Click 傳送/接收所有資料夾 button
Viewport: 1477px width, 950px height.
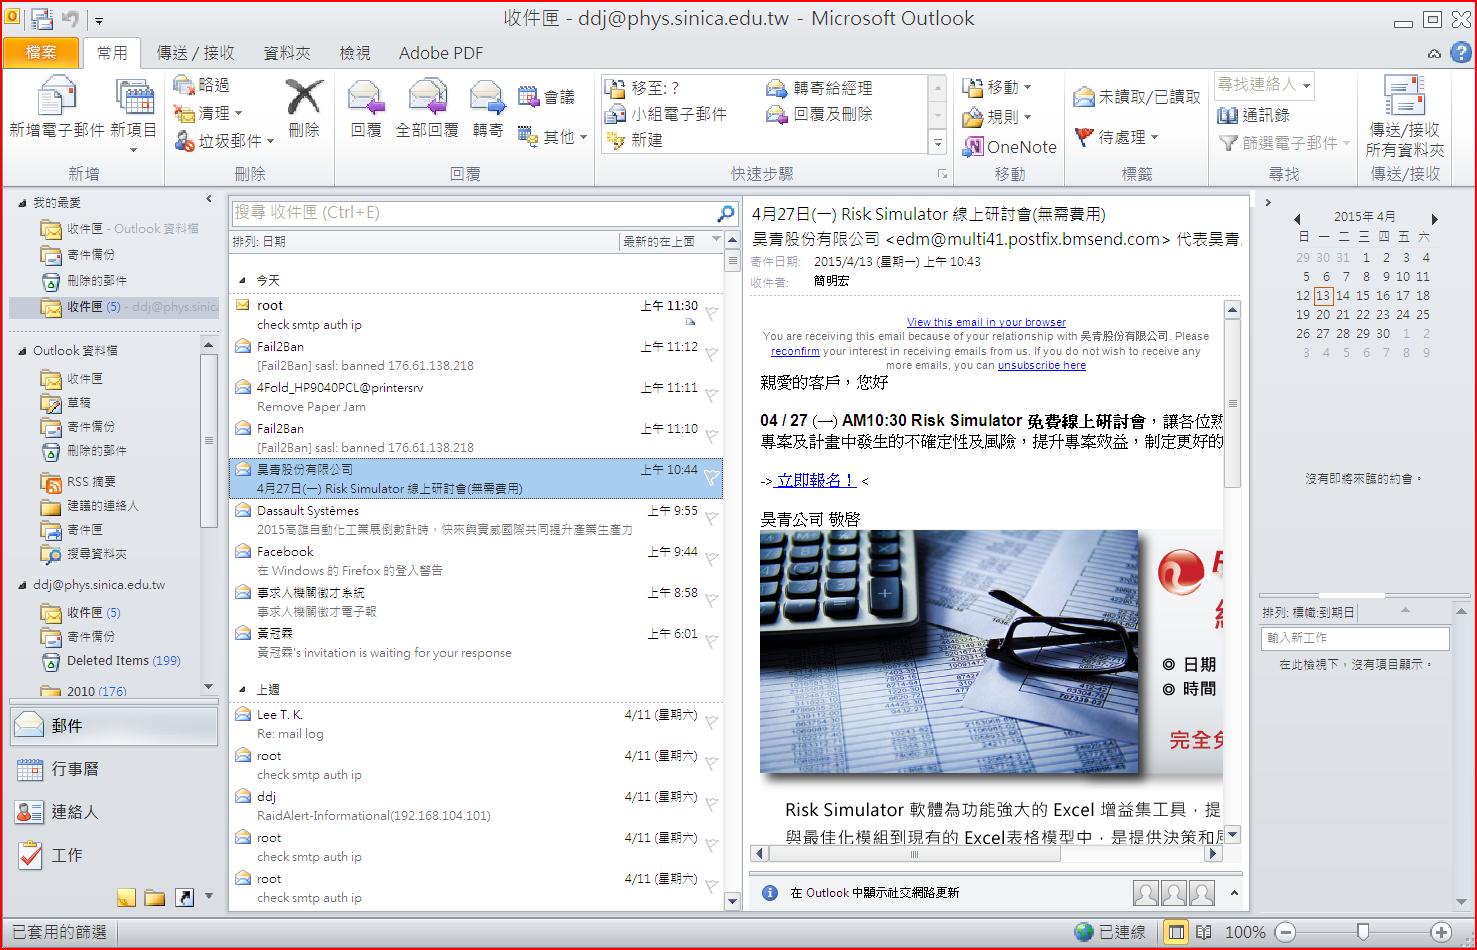tap(1405, 115)
